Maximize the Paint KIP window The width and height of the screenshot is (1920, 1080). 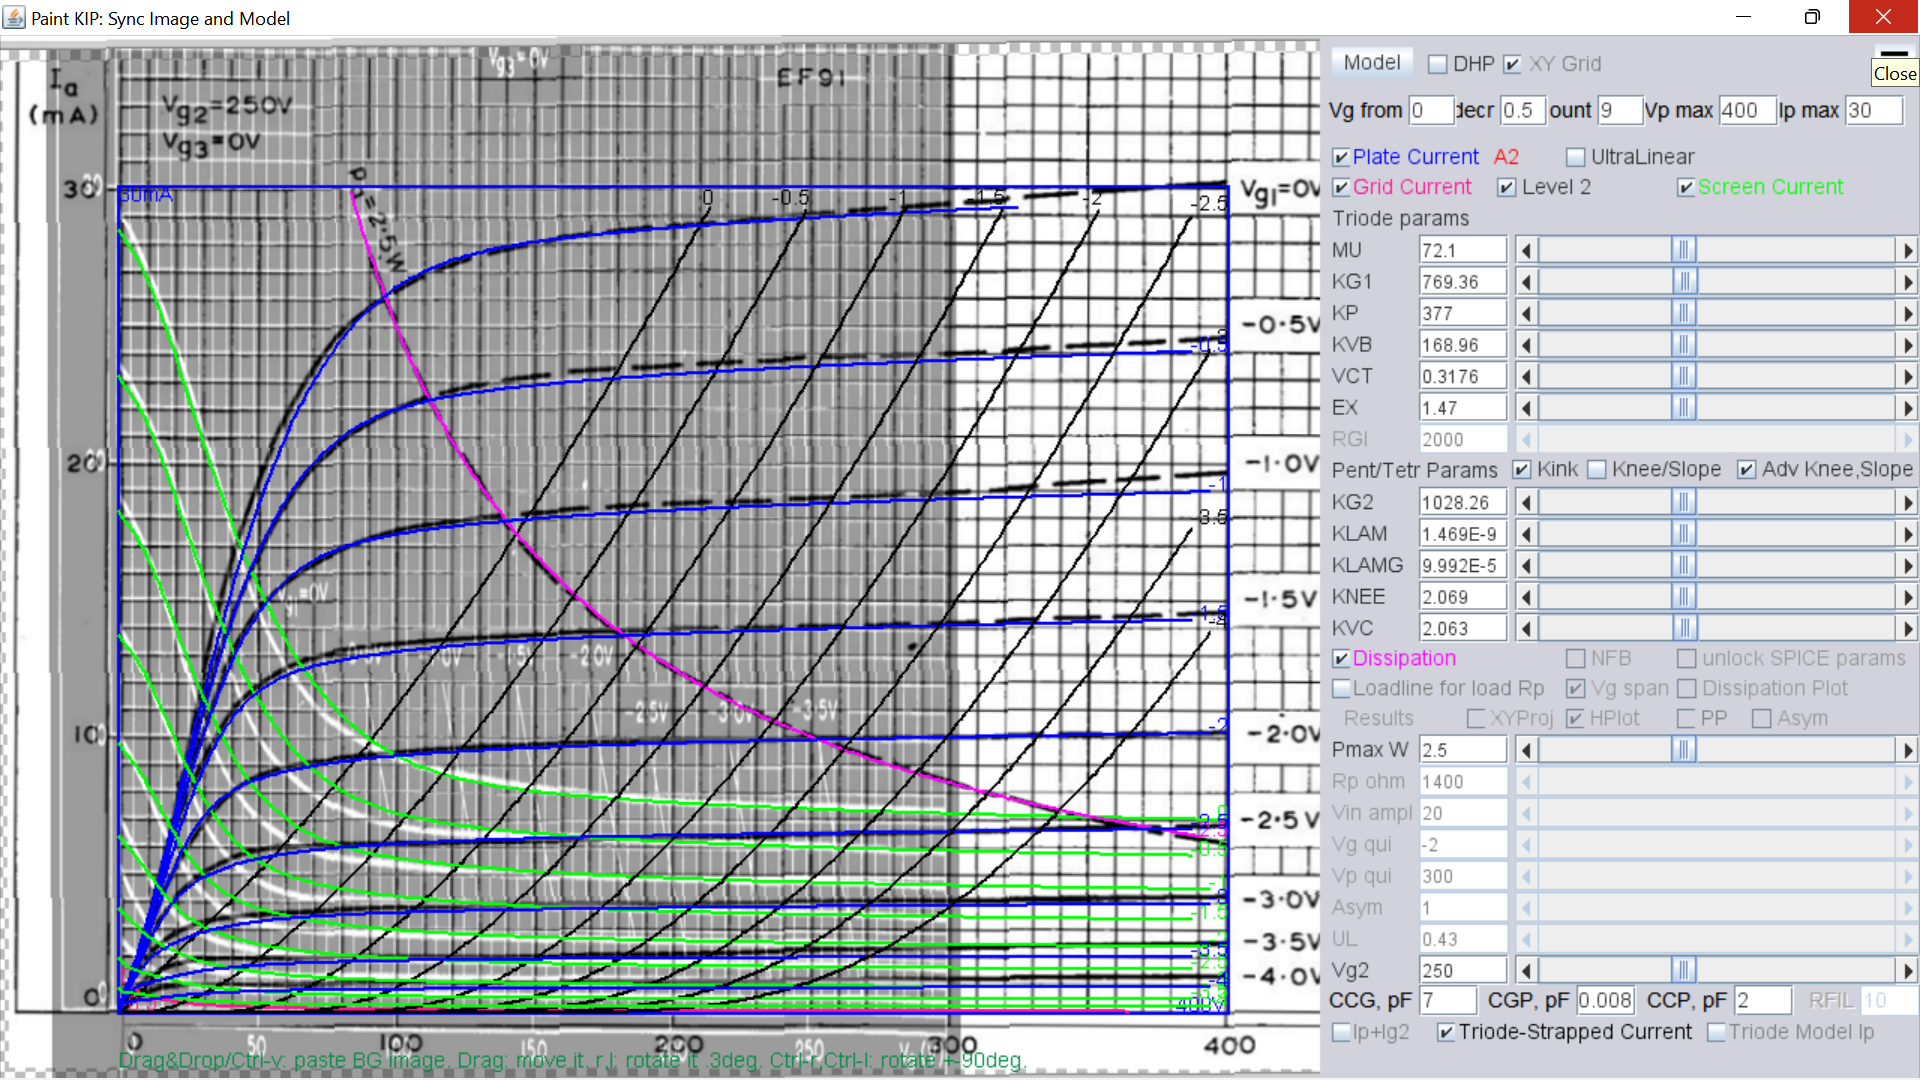coord(1812,17)
